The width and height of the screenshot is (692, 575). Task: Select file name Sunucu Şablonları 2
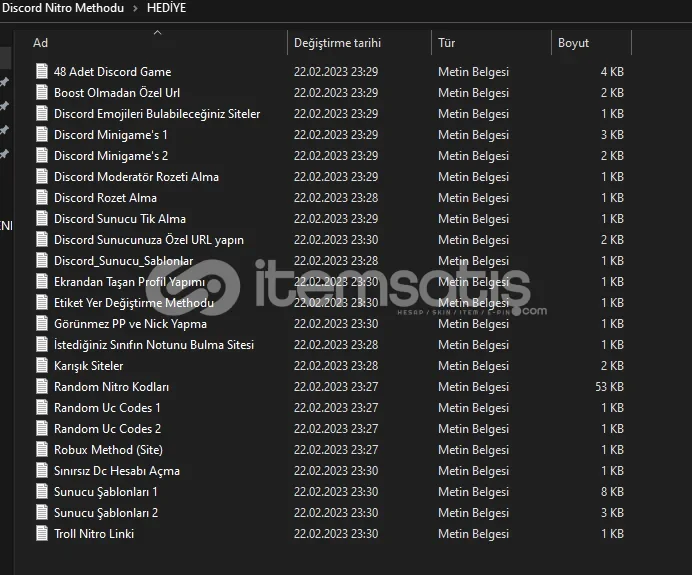[106, 513]
